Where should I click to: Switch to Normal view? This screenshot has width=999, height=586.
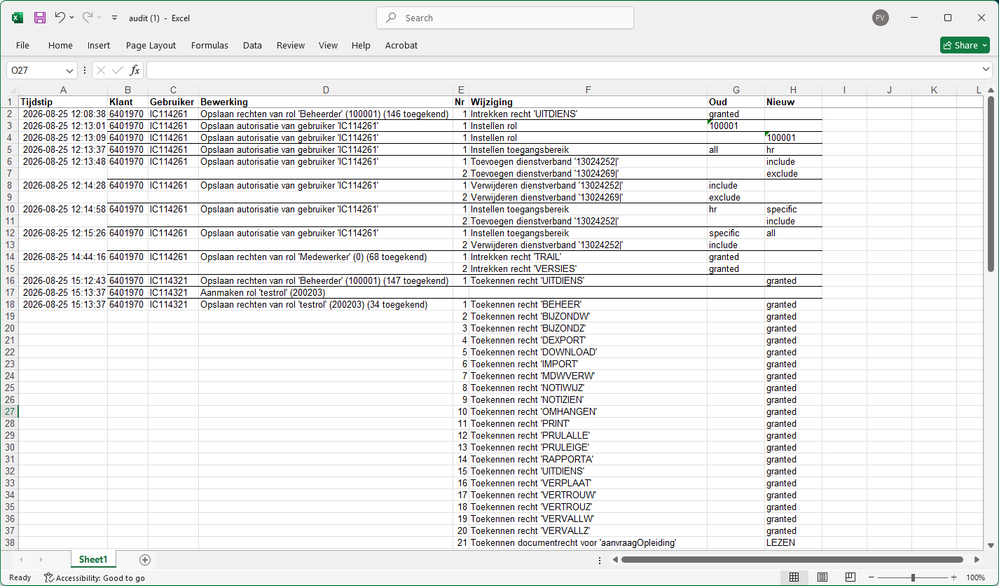794,577
